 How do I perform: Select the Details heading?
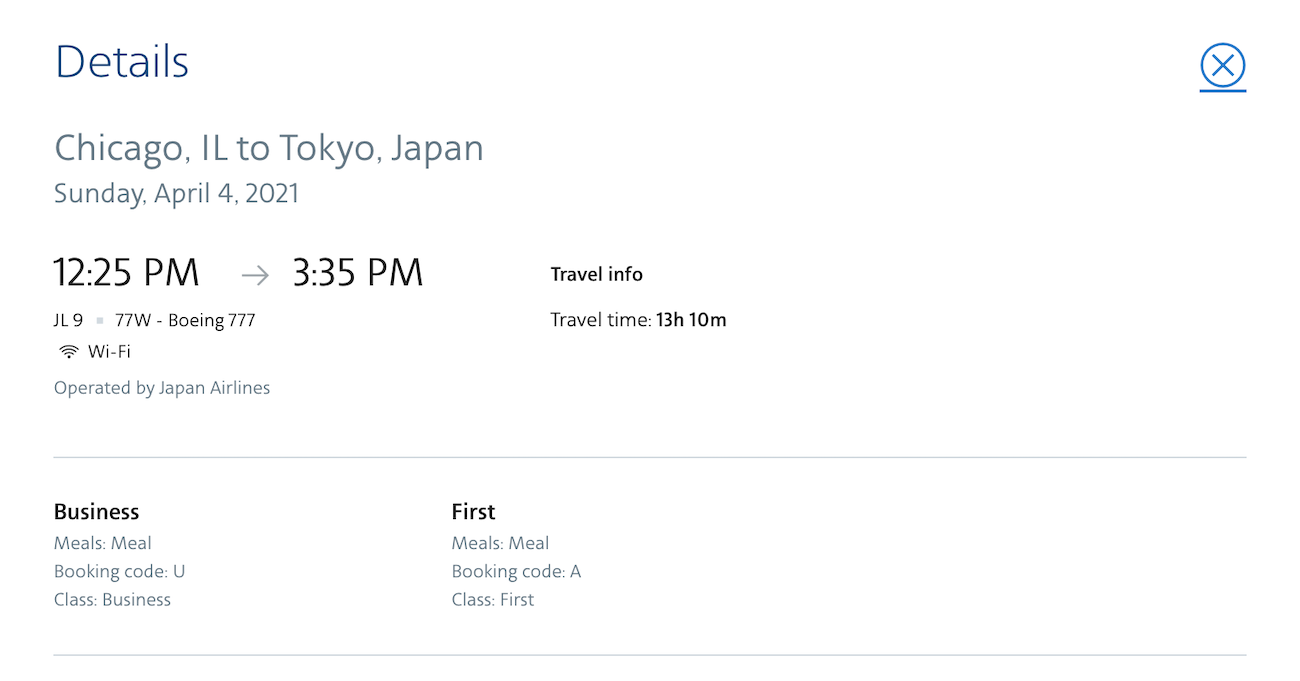pyautogui.click(x=121, y=61)
